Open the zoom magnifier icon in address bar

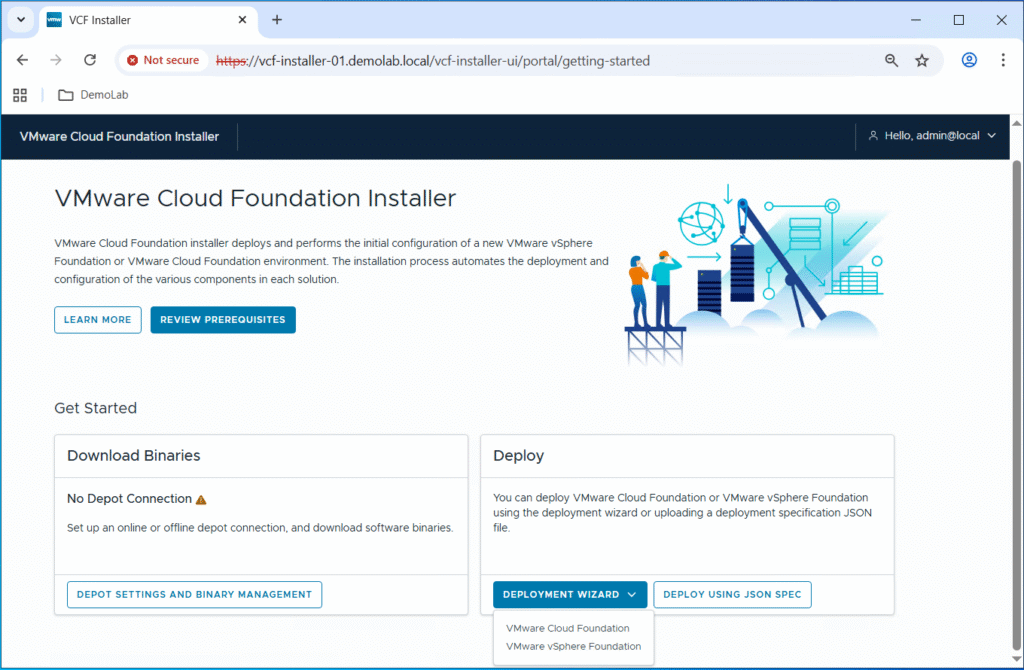click(x=891, y=60)
